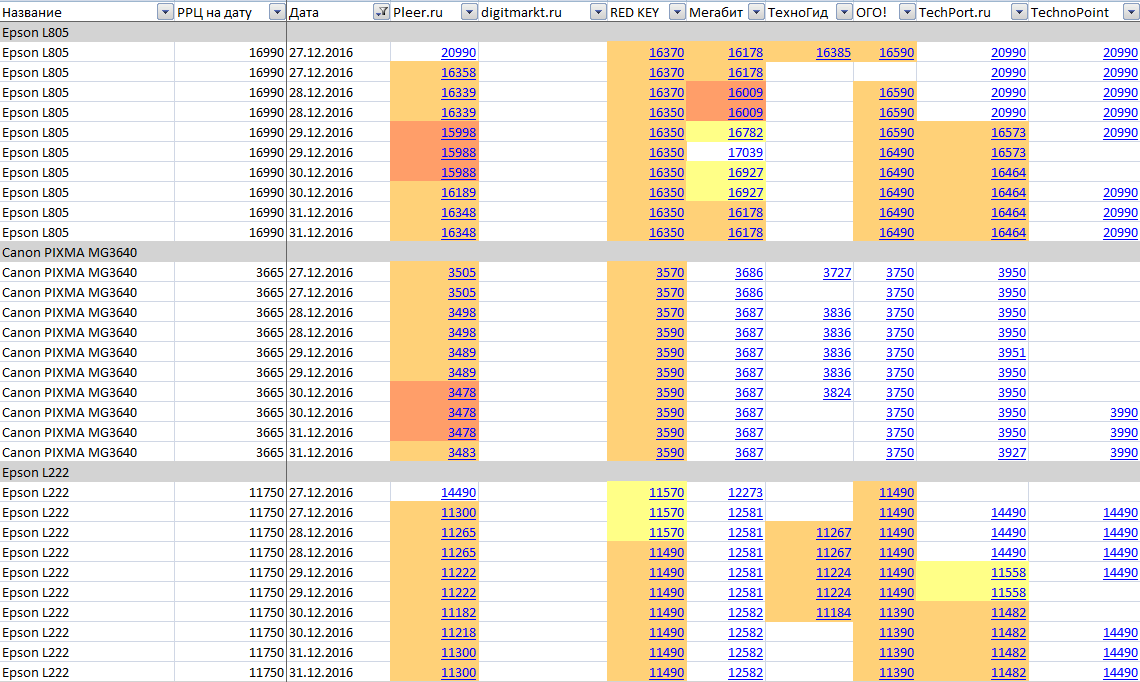The image size is (1140, 682).
Task: Open the 16358 price link under Pleer.ru
Action: coord(458,73)
